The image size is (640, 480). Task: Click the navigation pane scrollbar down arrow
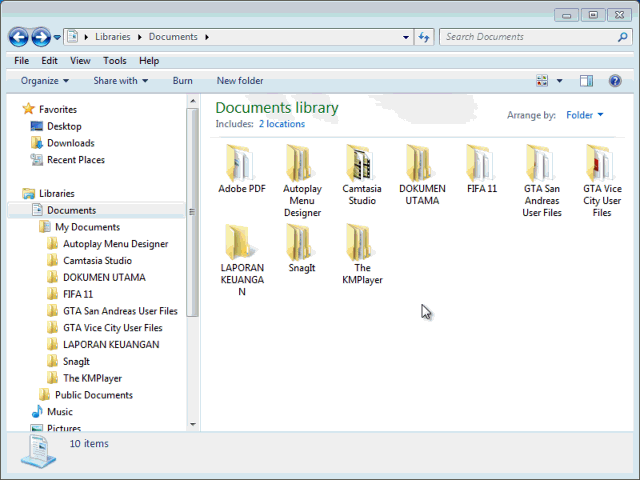point(193,424)
